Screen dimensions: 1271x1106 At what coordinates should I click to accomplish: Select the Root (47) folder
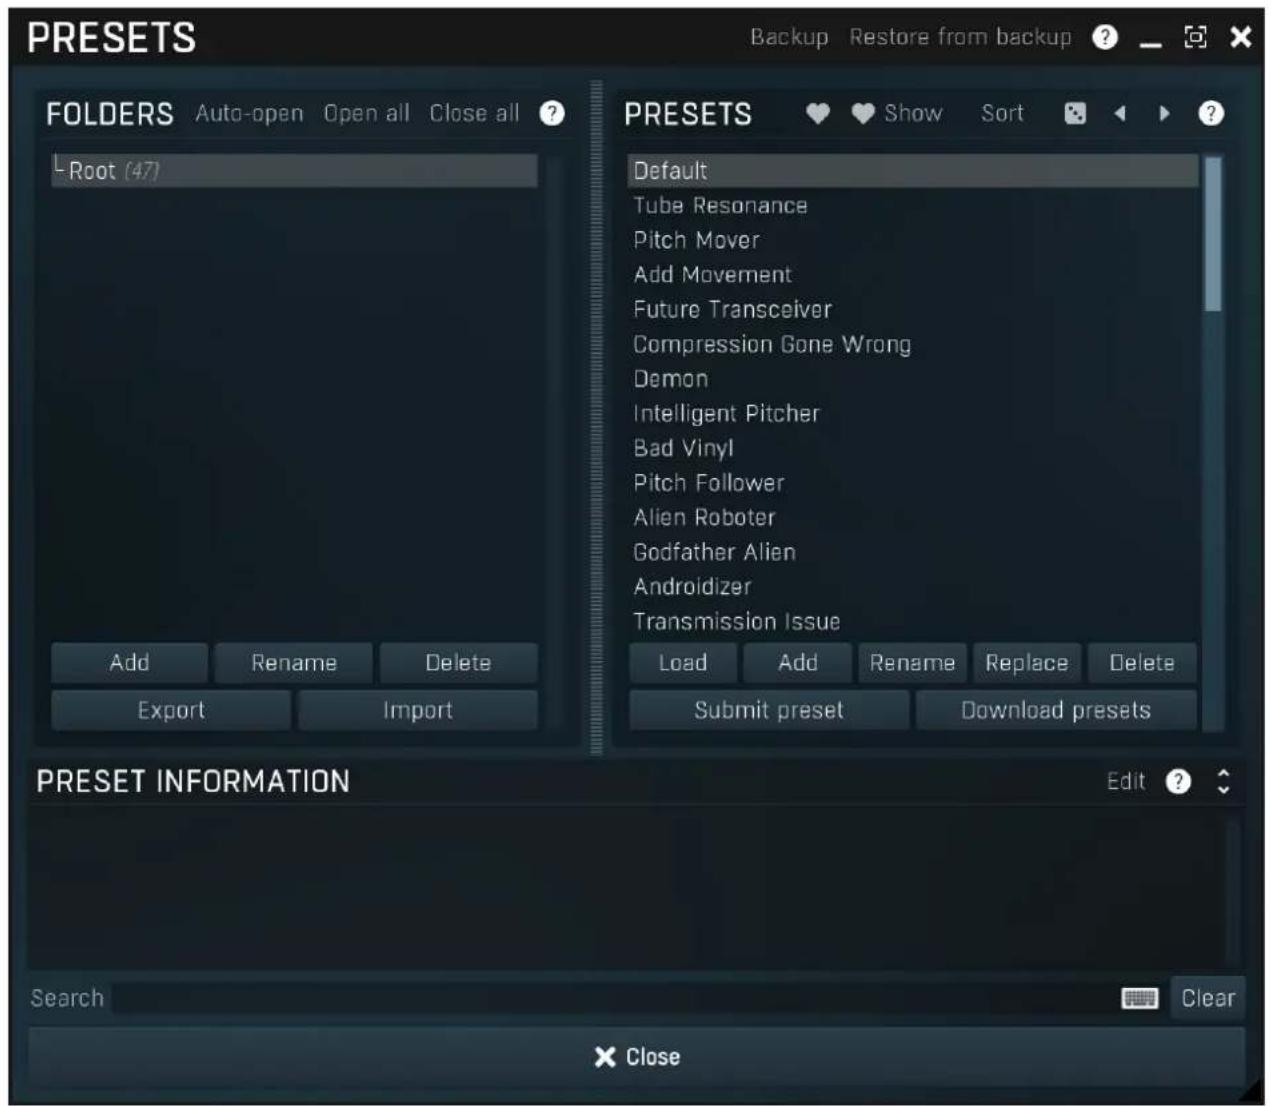[x=294, y=171]
